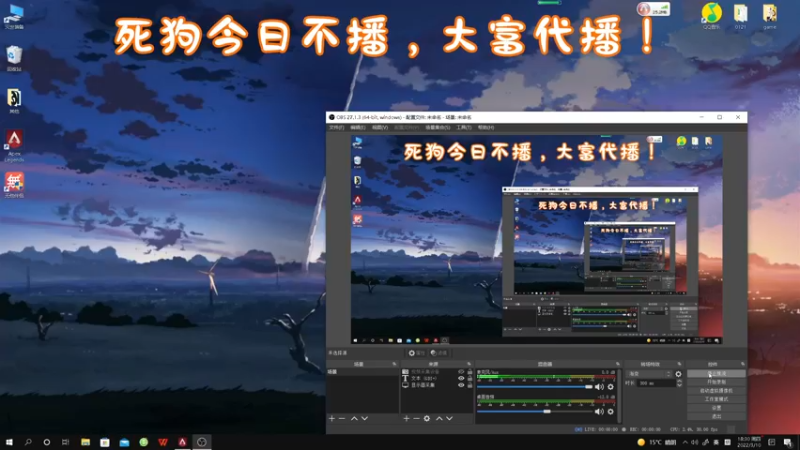
Task: Click the Settings button in Controls
Action: 716,408
